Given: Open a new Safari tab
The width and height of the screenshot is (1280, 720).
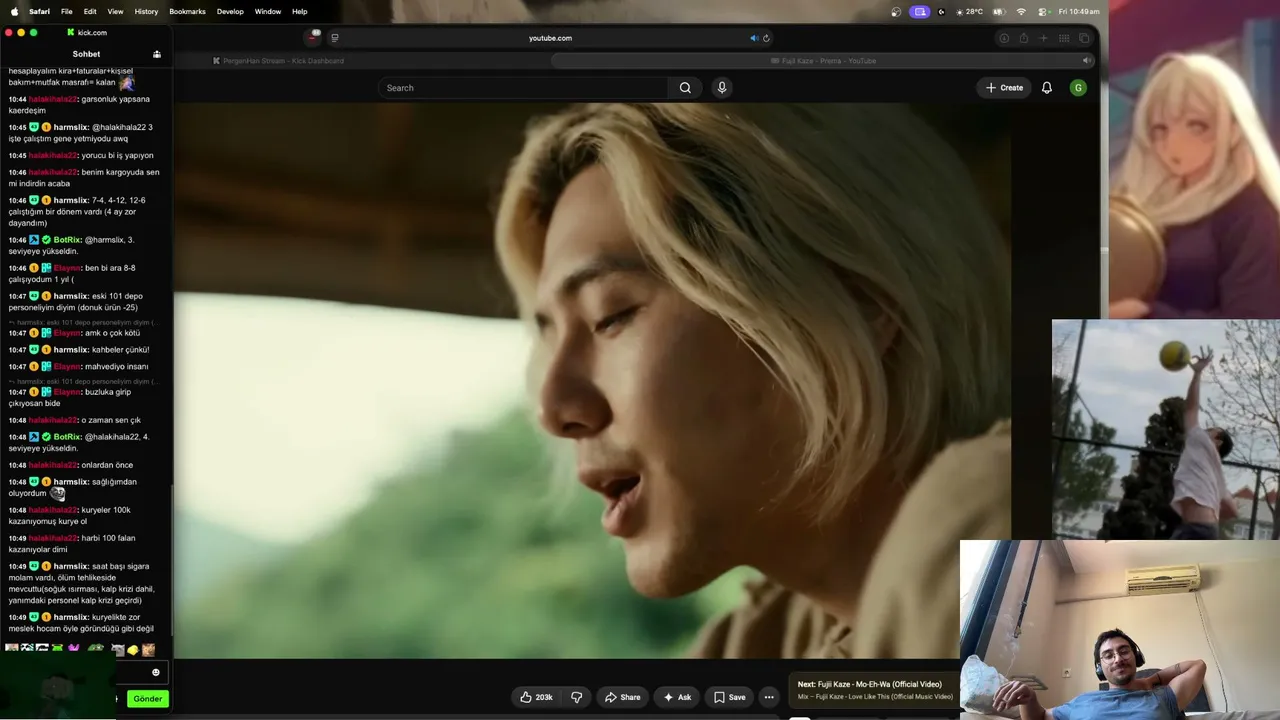Looking at the screenshot, I should coord(1043,38).
